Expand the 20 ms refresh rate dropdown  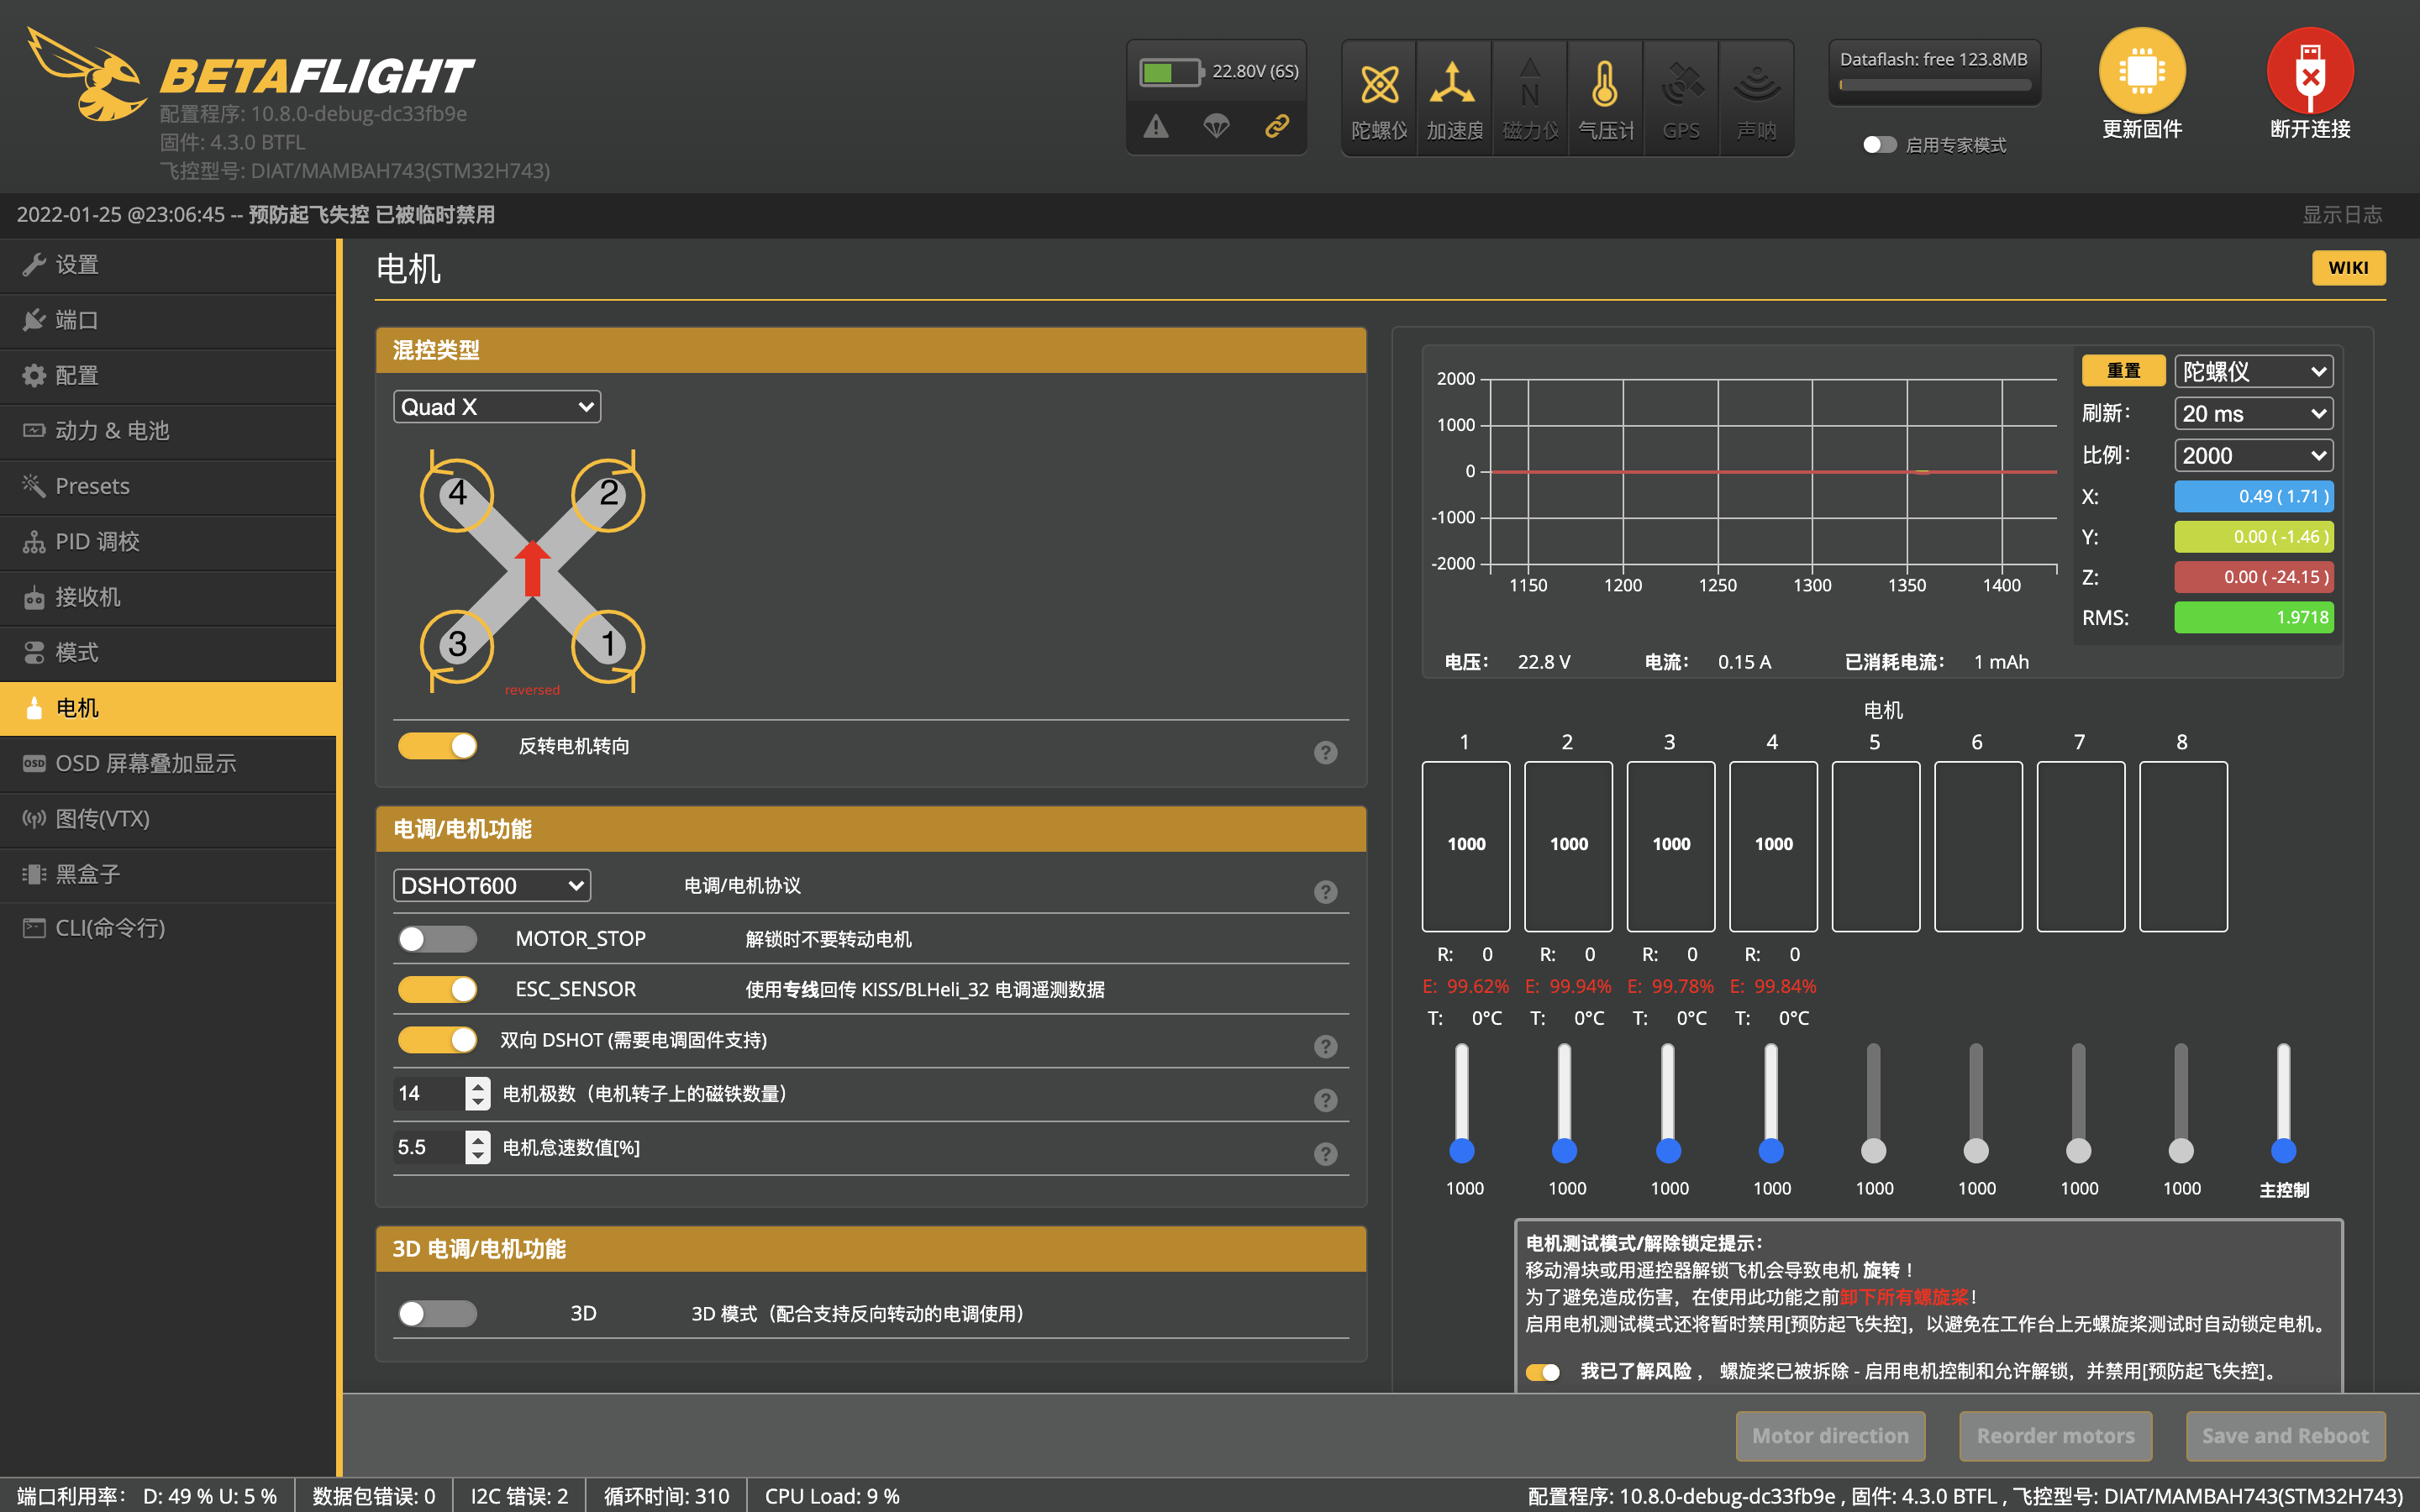tap(2252, 414)
